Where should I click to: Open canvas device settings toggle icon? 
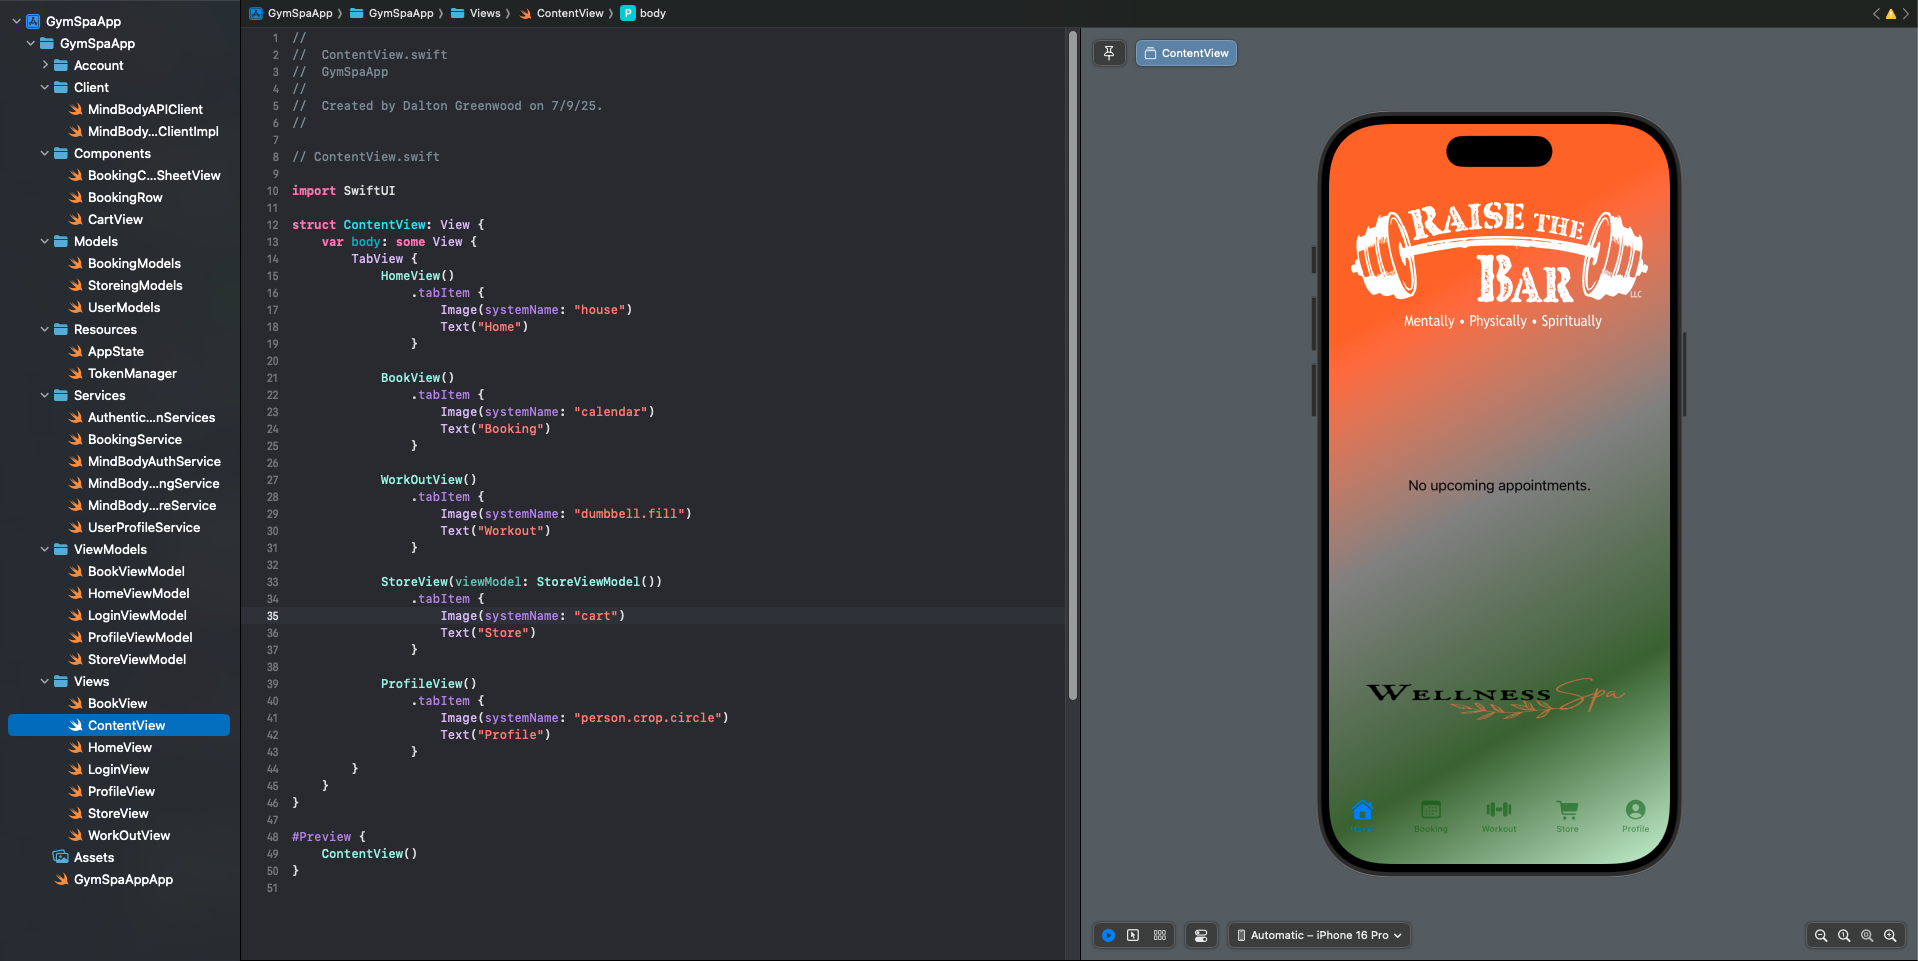pos(1201,935)
